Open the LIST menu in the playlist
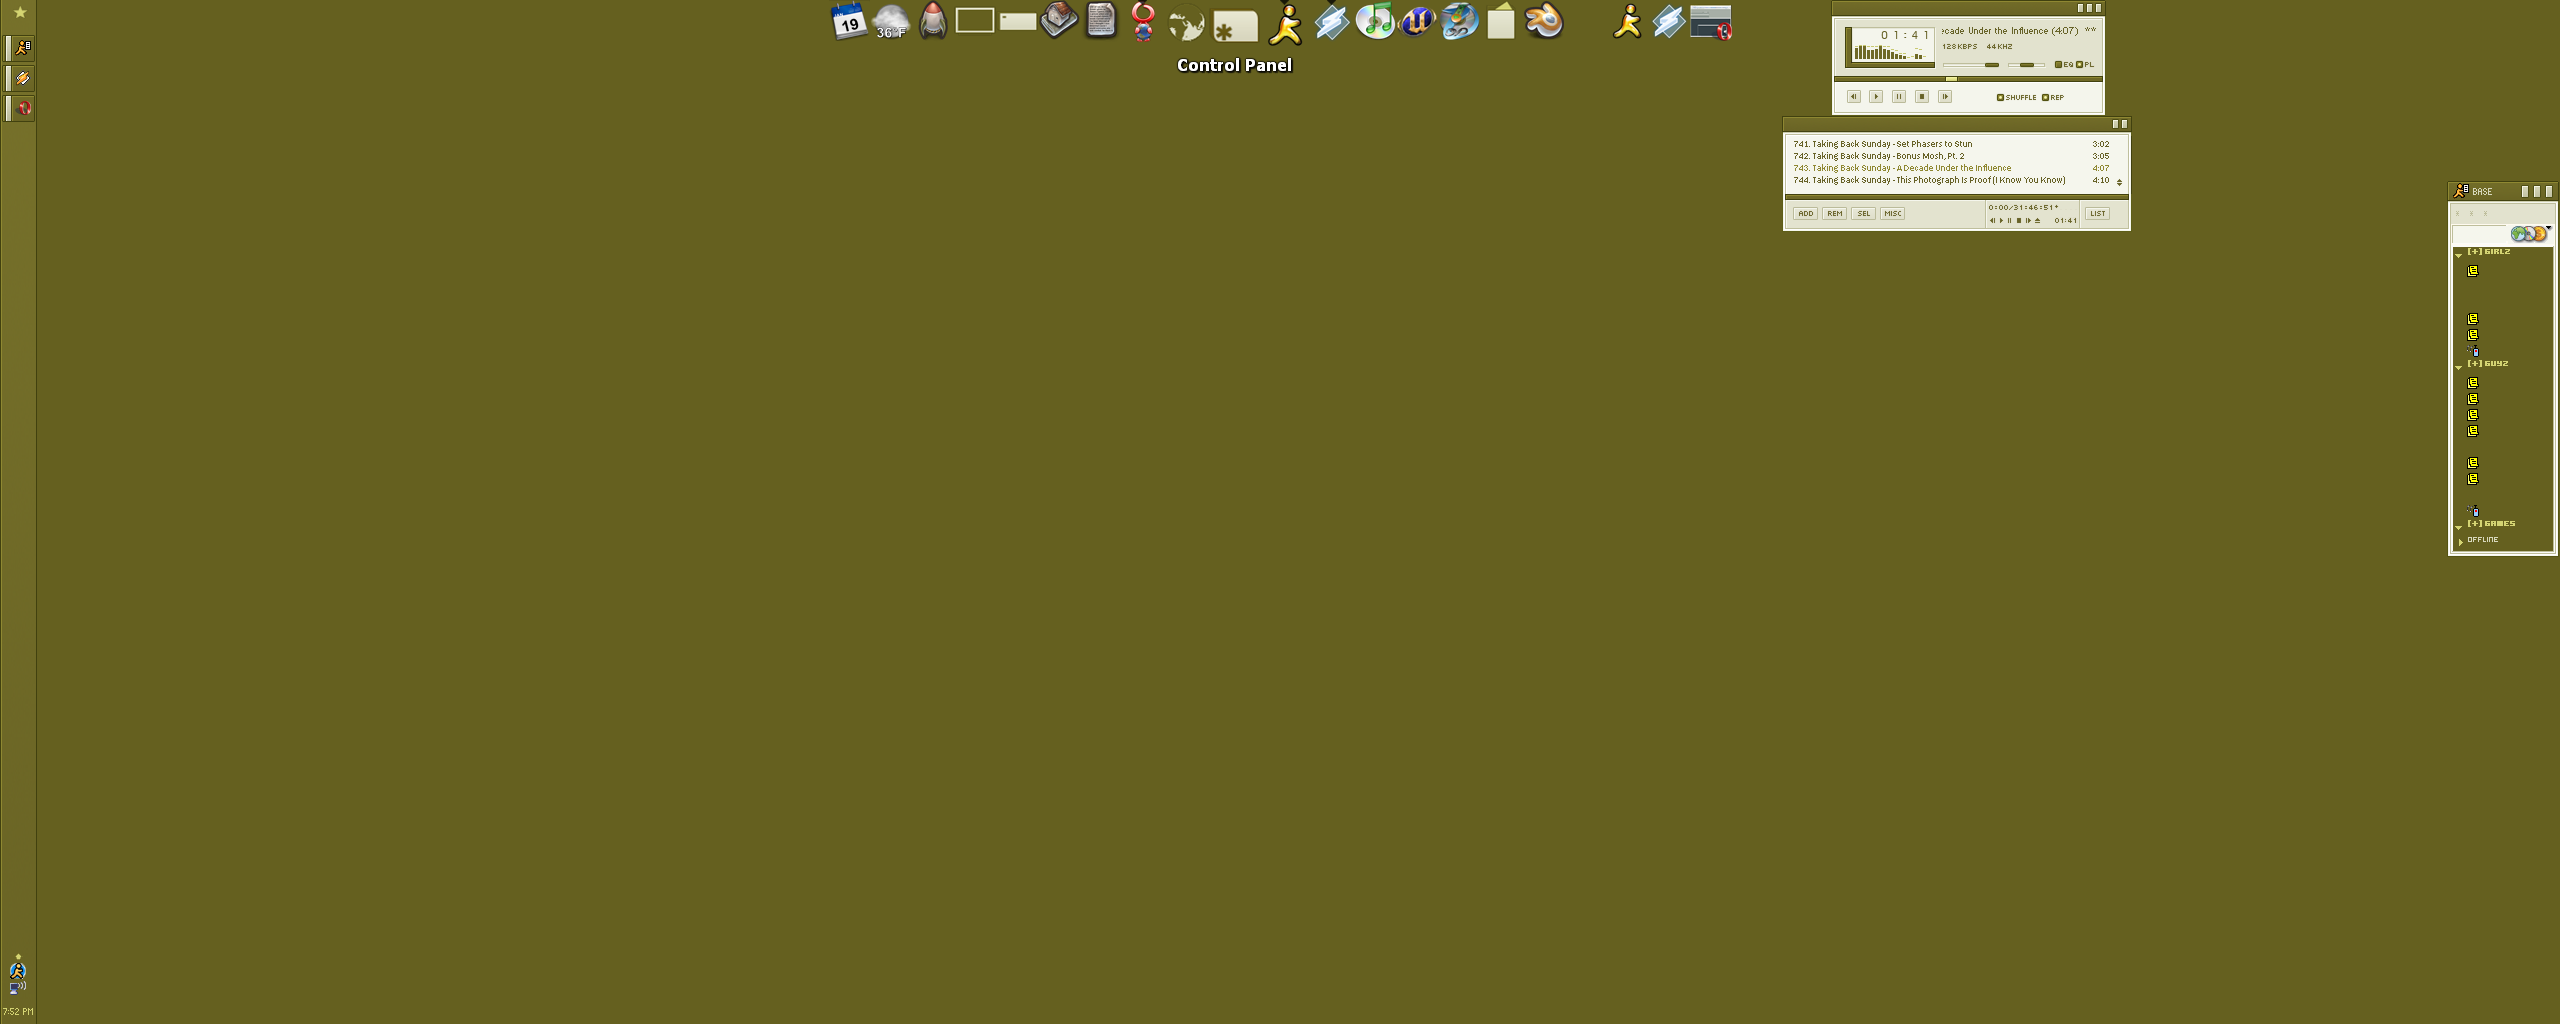This screenshot has width=2560, height=1024. click(x=2097, y=214)
